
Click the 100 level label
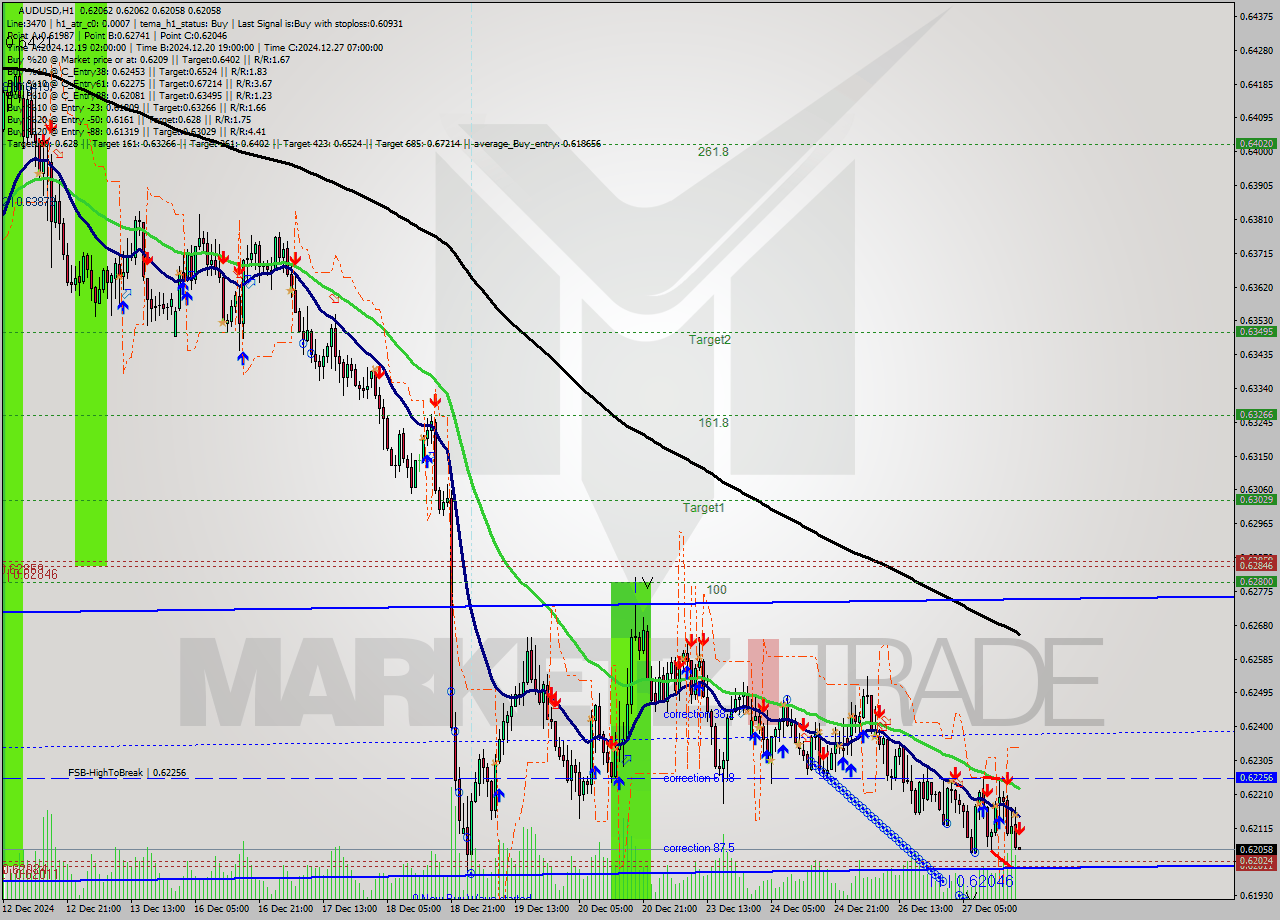(717, 590)
